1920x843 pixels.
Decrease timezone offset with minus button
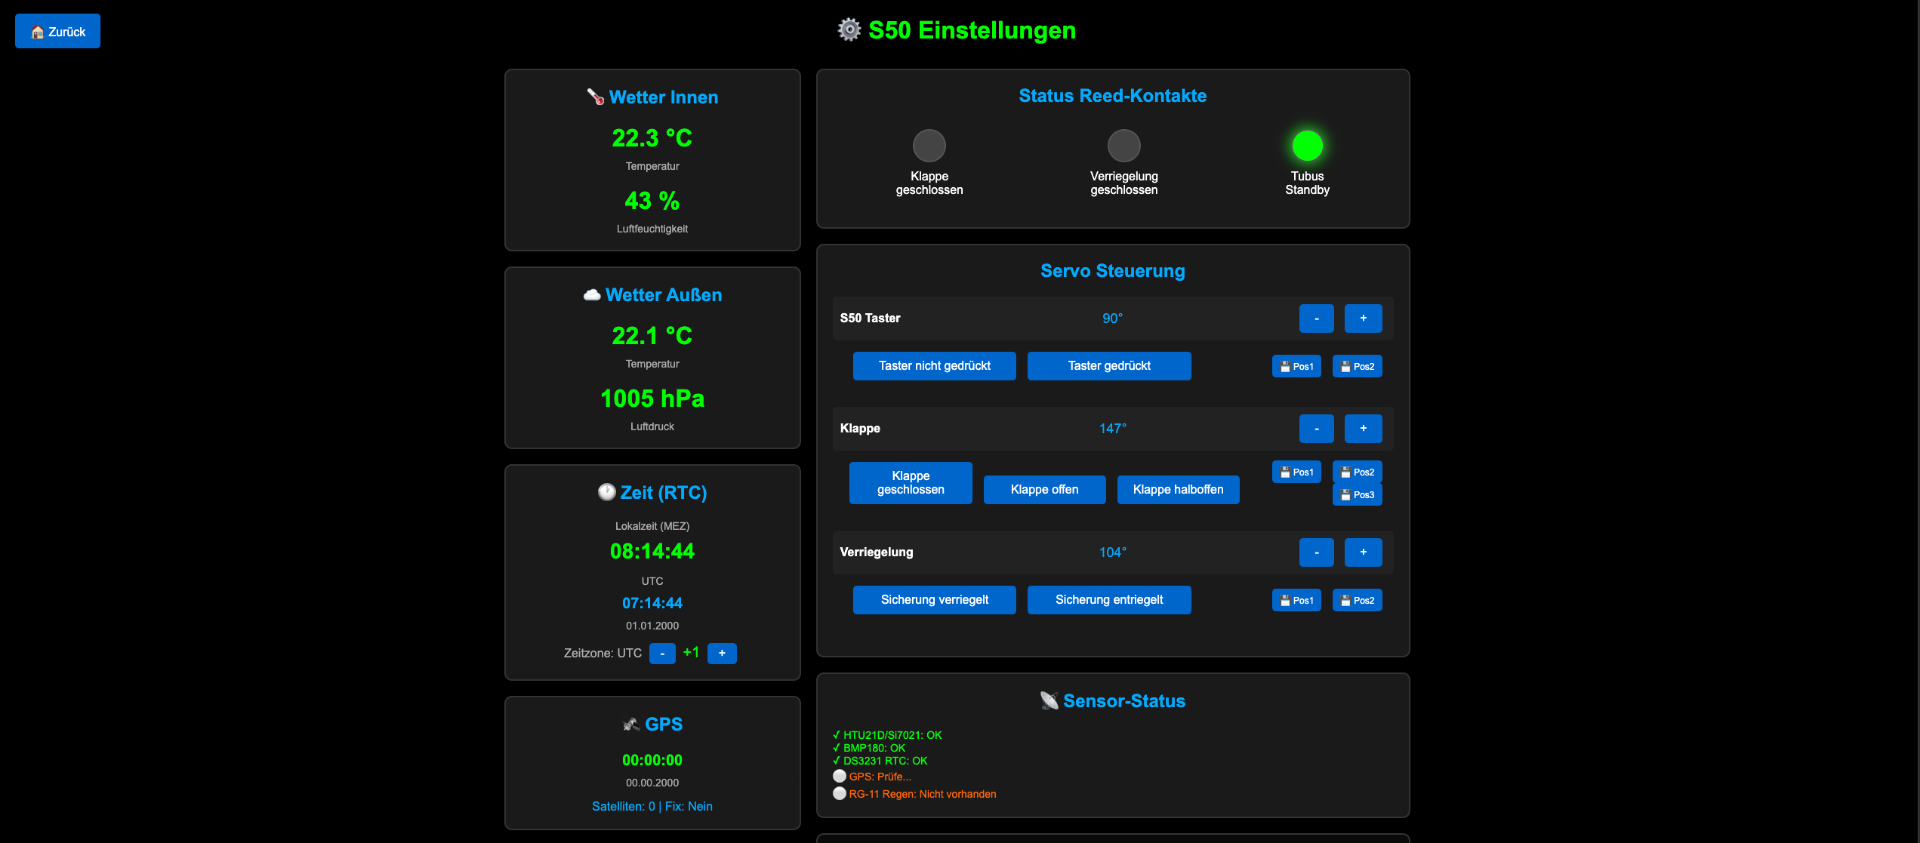pos(662,653)
